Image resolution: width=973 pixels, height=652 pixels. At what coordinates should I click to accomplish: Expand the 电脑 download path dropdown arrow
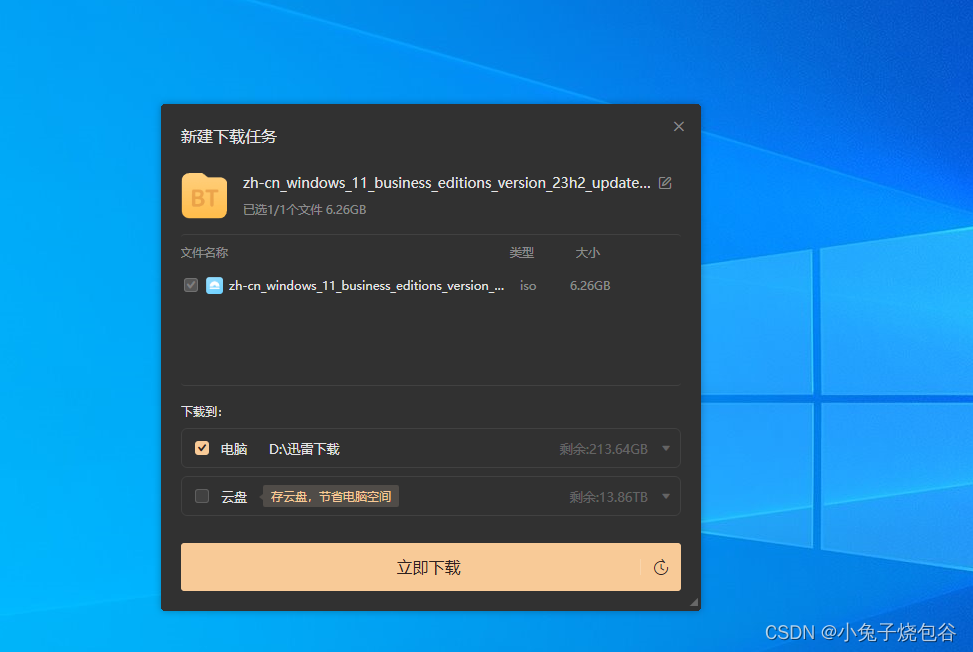point(666,448)
